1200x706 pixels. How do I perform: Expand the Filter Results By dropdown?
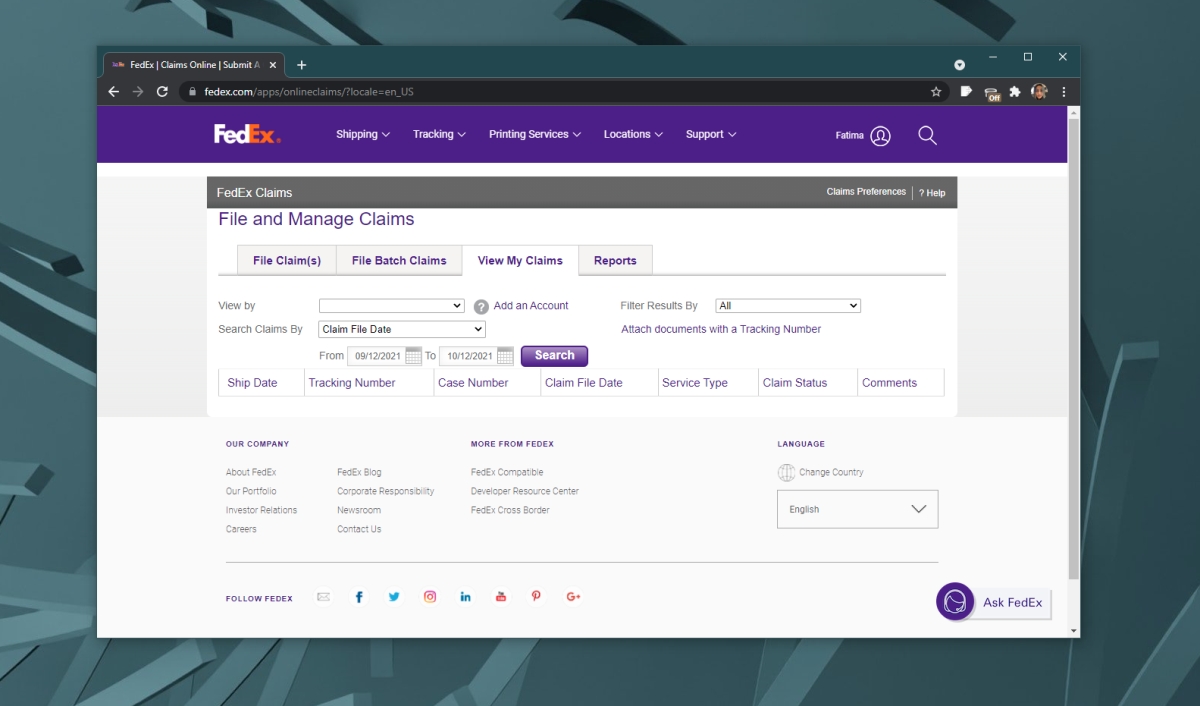[788, 306]
